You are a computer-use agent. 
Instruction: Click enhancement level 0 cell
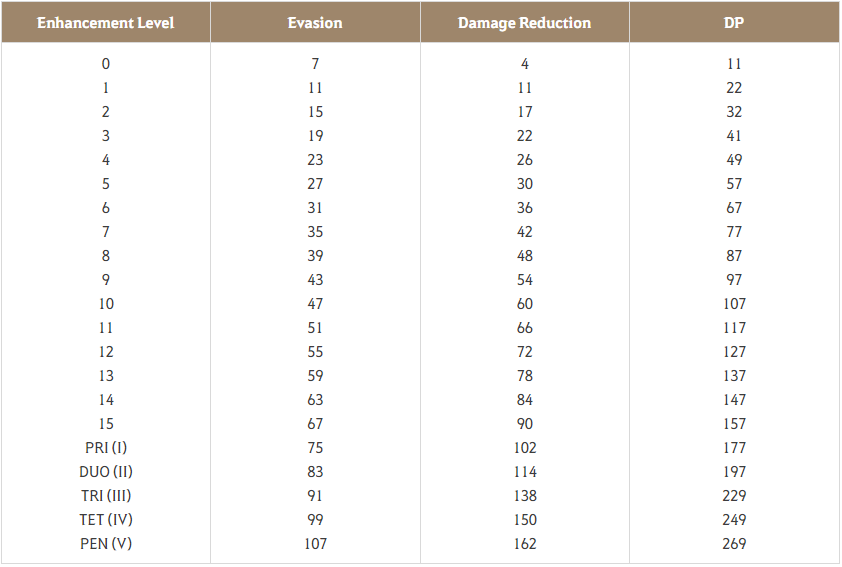coord(106,63)
